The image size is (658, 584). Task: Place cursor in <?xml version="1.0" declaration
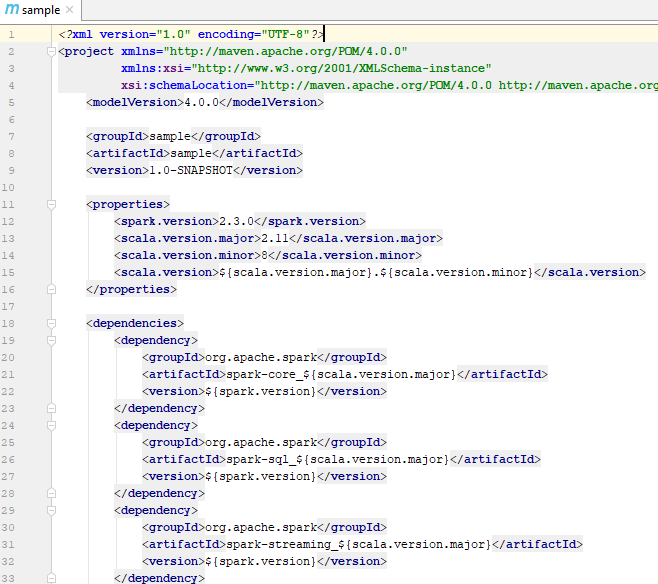pyautogui.click(x=191, y=34)
